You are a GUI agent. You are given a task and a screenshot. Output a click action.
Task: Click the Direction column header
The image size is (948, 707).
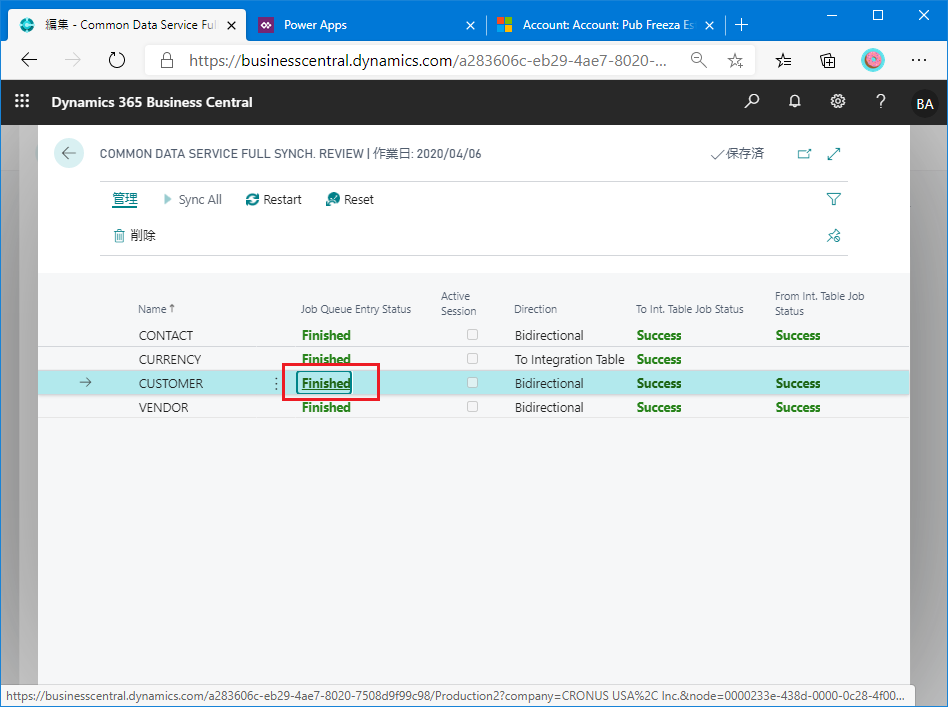coord(535,309)
